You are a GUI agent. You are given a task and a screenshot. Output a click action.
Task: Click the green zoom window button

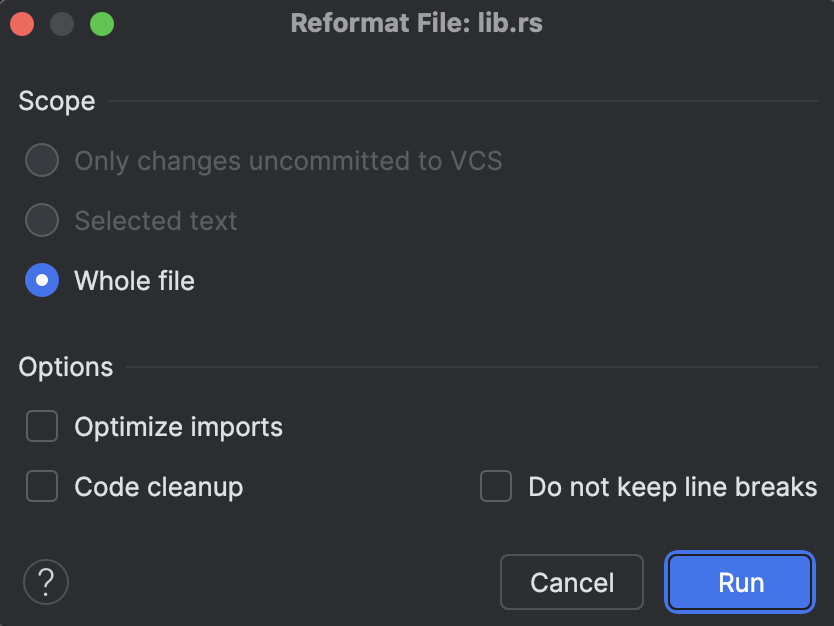[102, 23]
